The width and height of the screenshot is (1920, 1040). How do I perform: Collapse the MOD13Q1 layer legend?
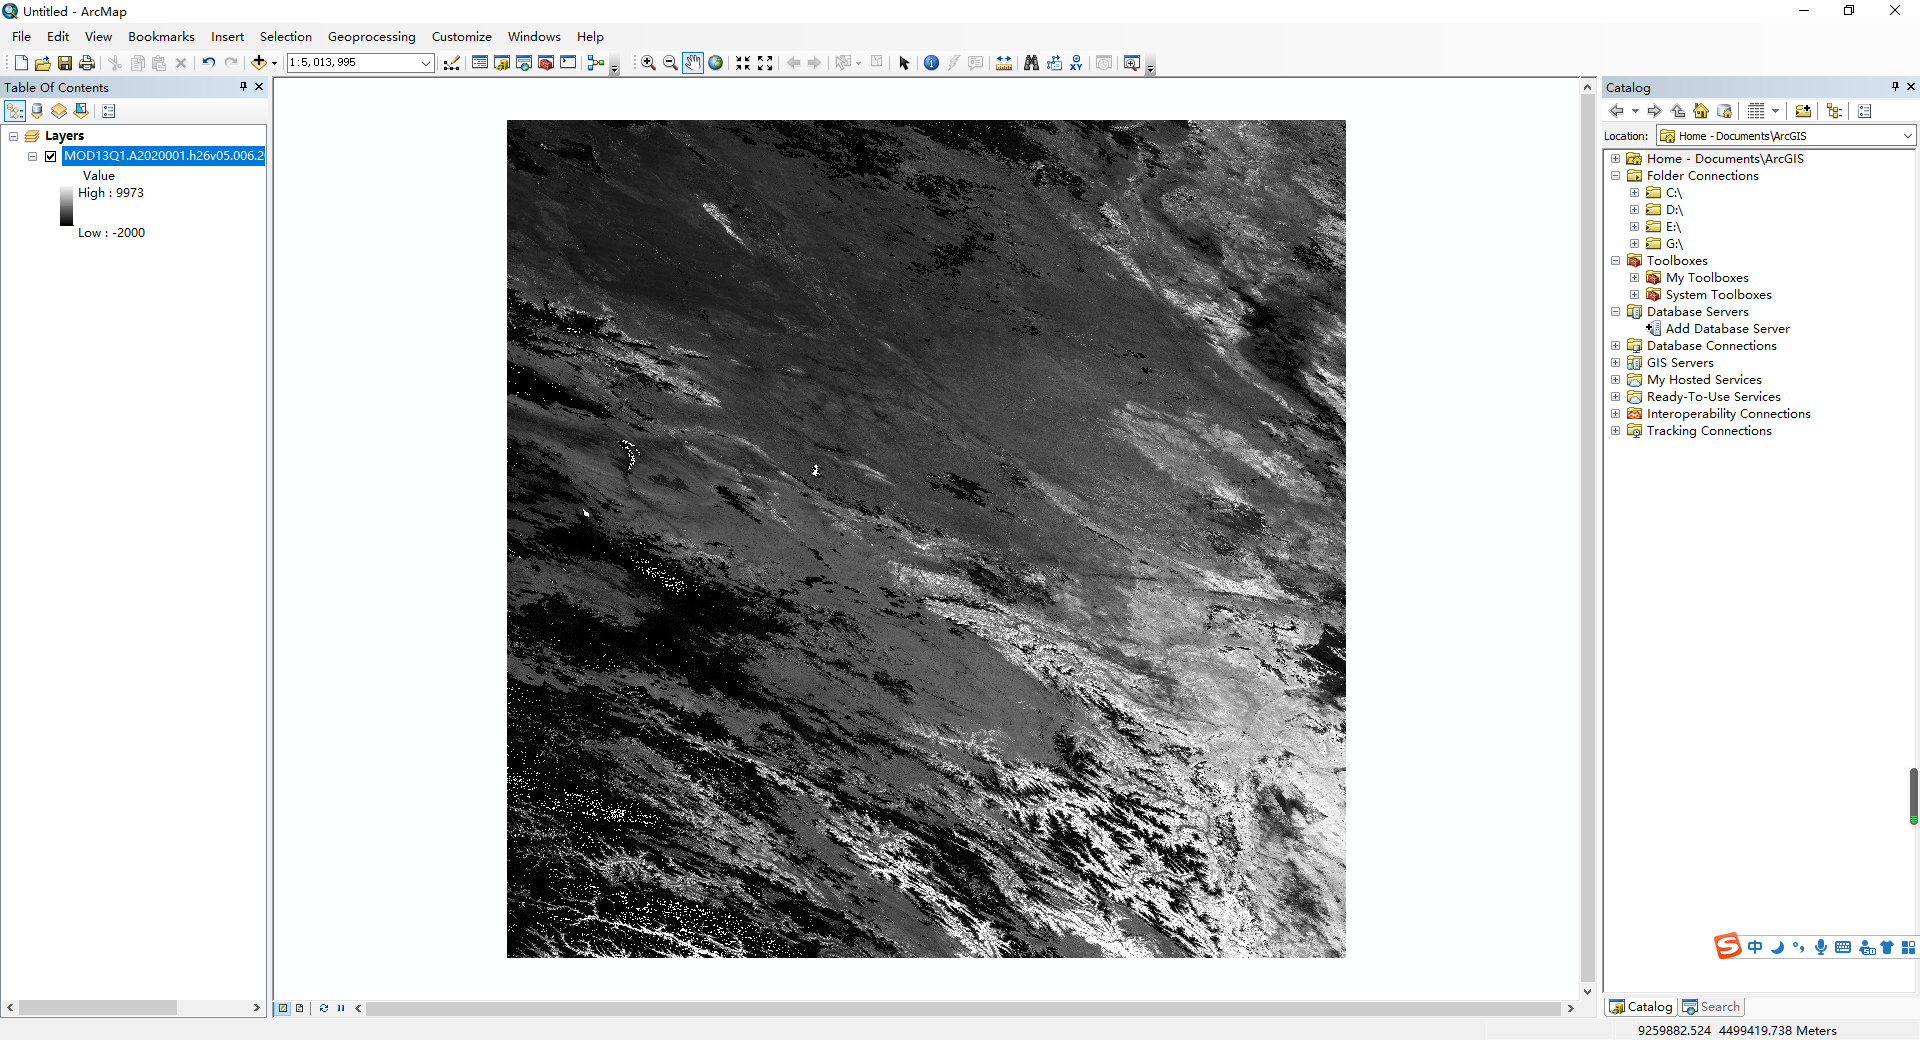[x=33, y=156]
